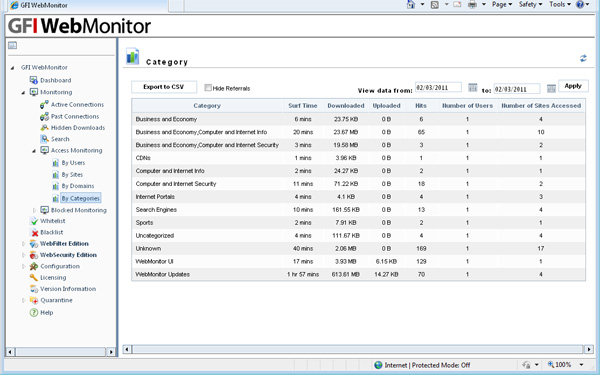
Task: Expand the WebSecurity Edition node
Action: point(23,255)
